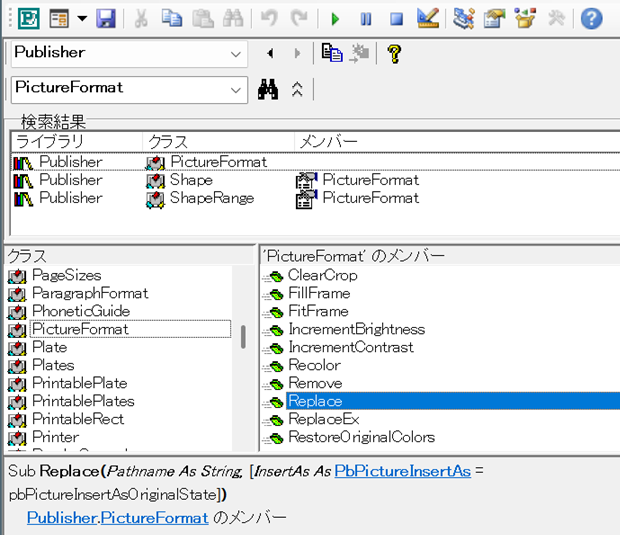Click the メンバー column header
The height and width of the screenshot is (535, 620).
[x=457, y=142]
